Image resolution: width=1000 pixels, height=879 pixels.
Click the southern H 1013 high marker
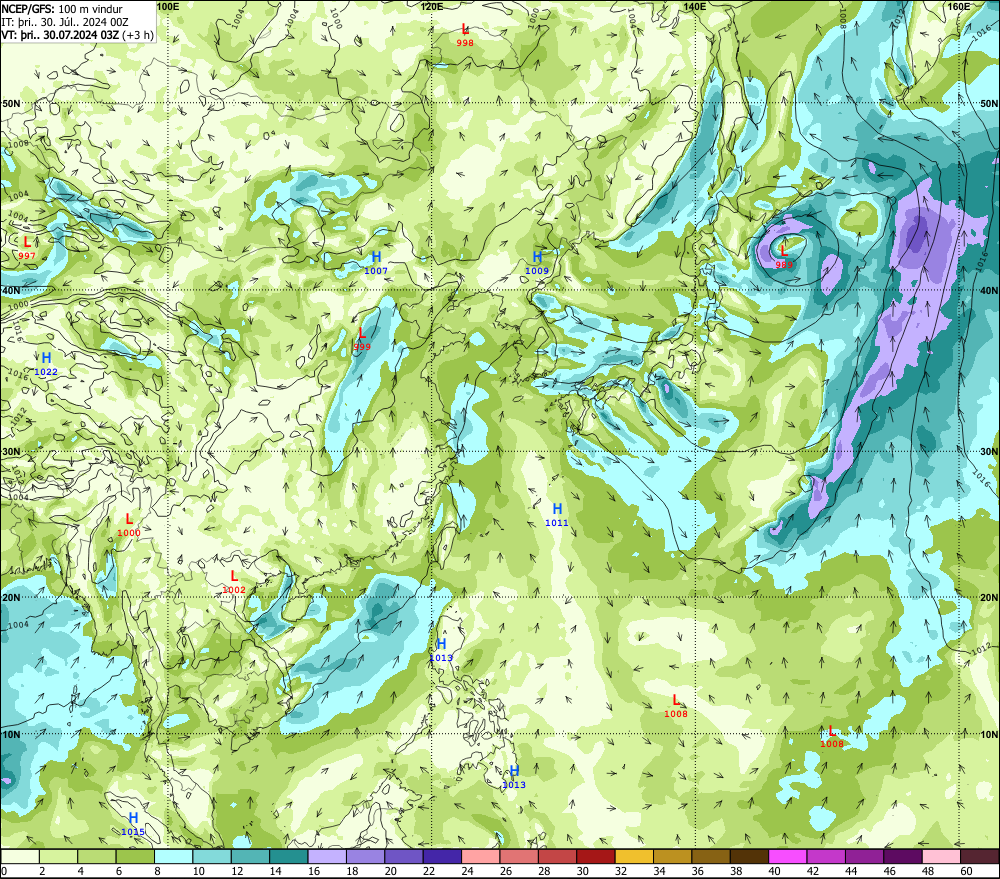[x=514, y=776]
